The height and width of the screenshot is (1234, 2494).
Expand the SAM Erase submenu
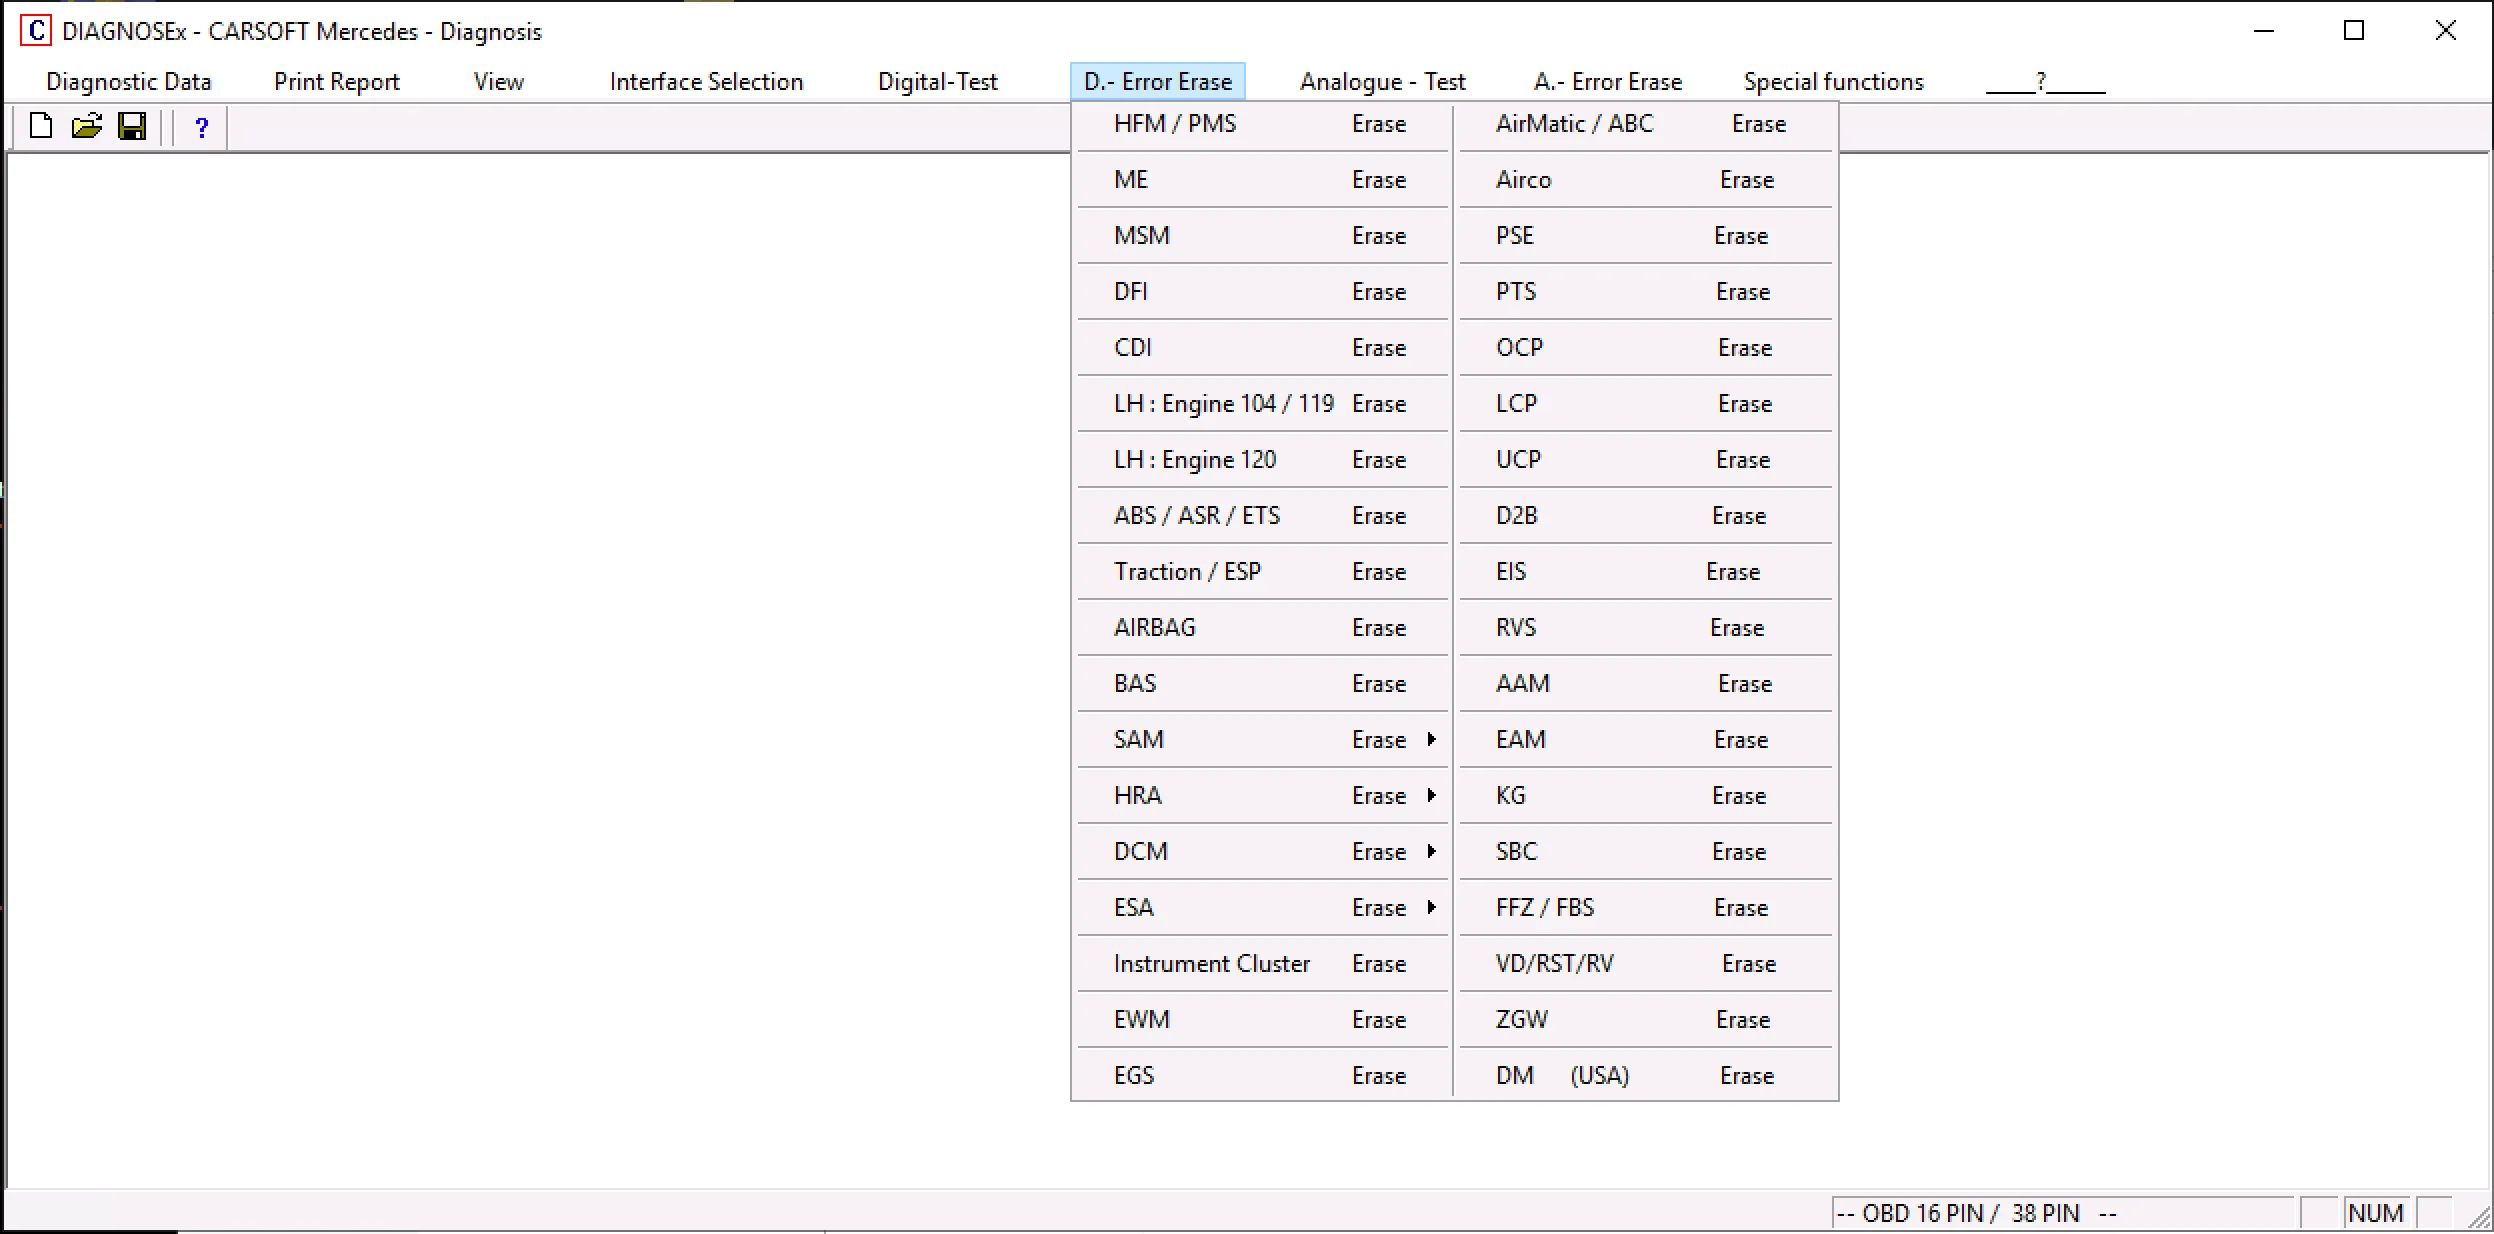[x=1260, y=740]
